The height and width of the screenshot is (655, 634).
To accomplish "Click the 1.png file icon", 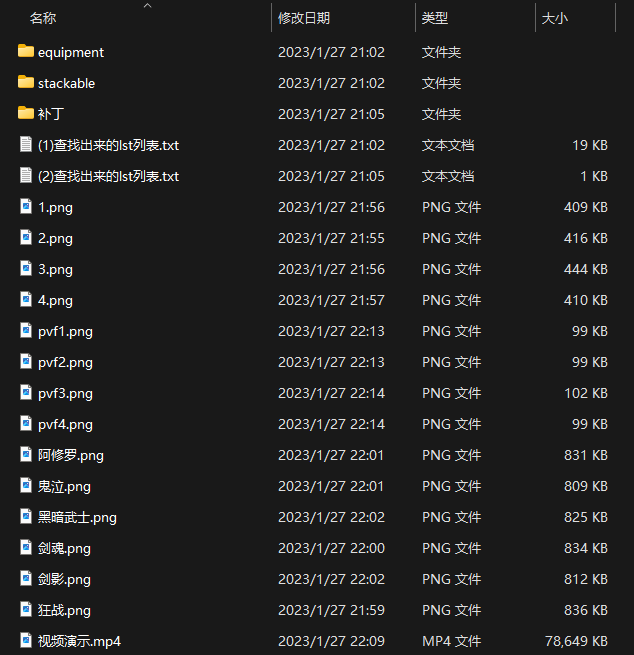I will (26, 206).
